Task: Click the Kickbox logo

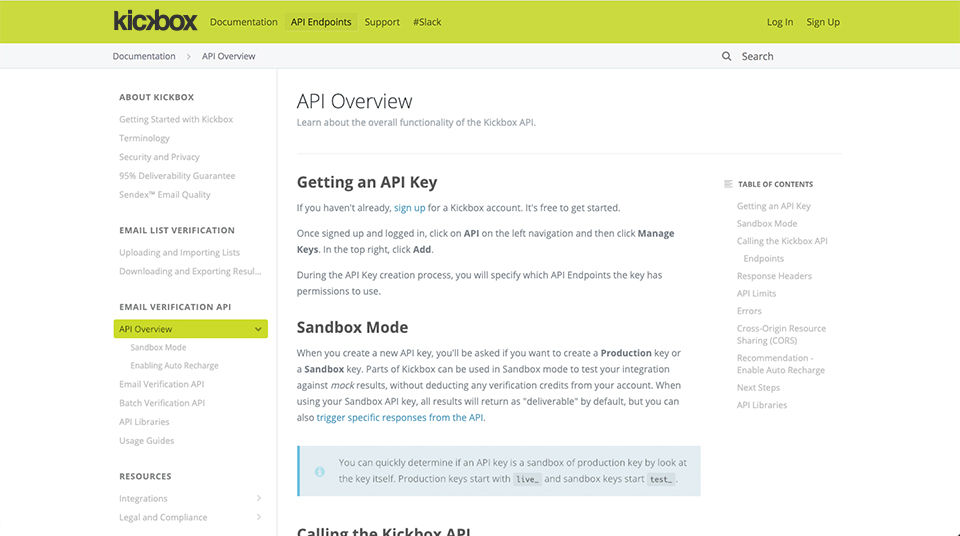Action: point(155,21)
